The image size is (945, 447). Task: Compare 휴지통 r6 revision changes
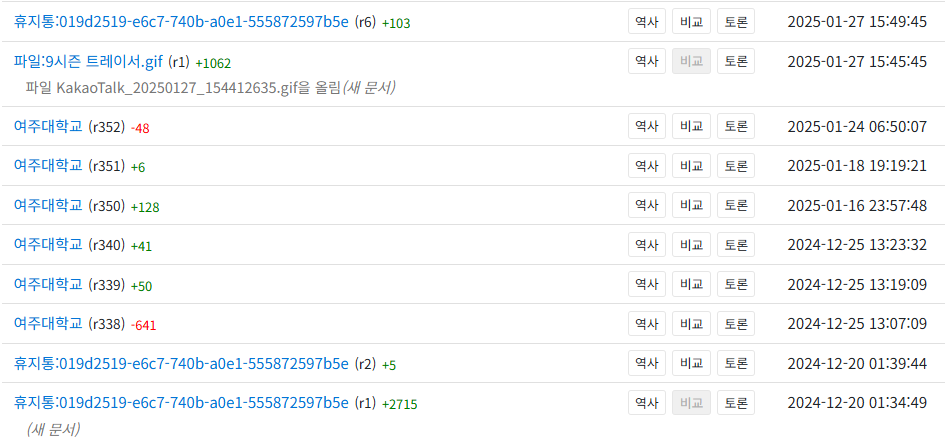(x=691, y=21)
